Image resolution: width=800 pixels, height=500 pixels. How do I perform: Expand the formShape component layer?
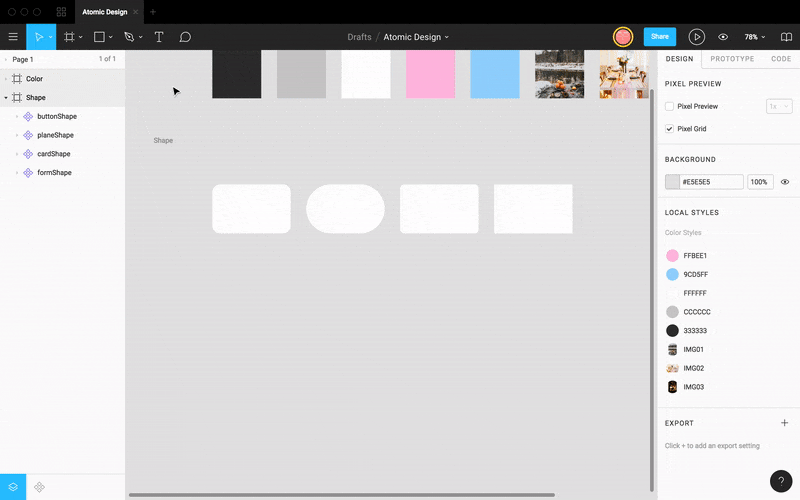click(x=17, y=173)
